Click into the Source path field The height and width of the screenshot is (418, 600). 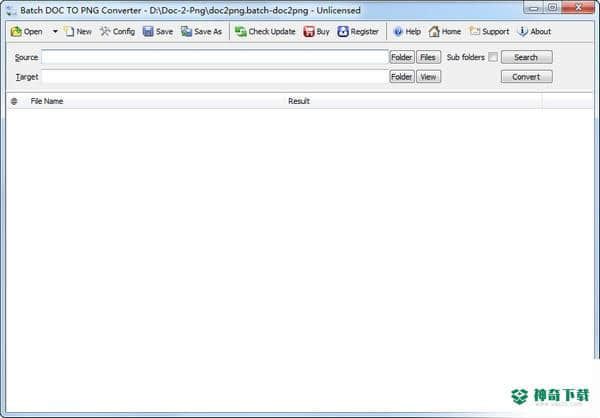215,57
